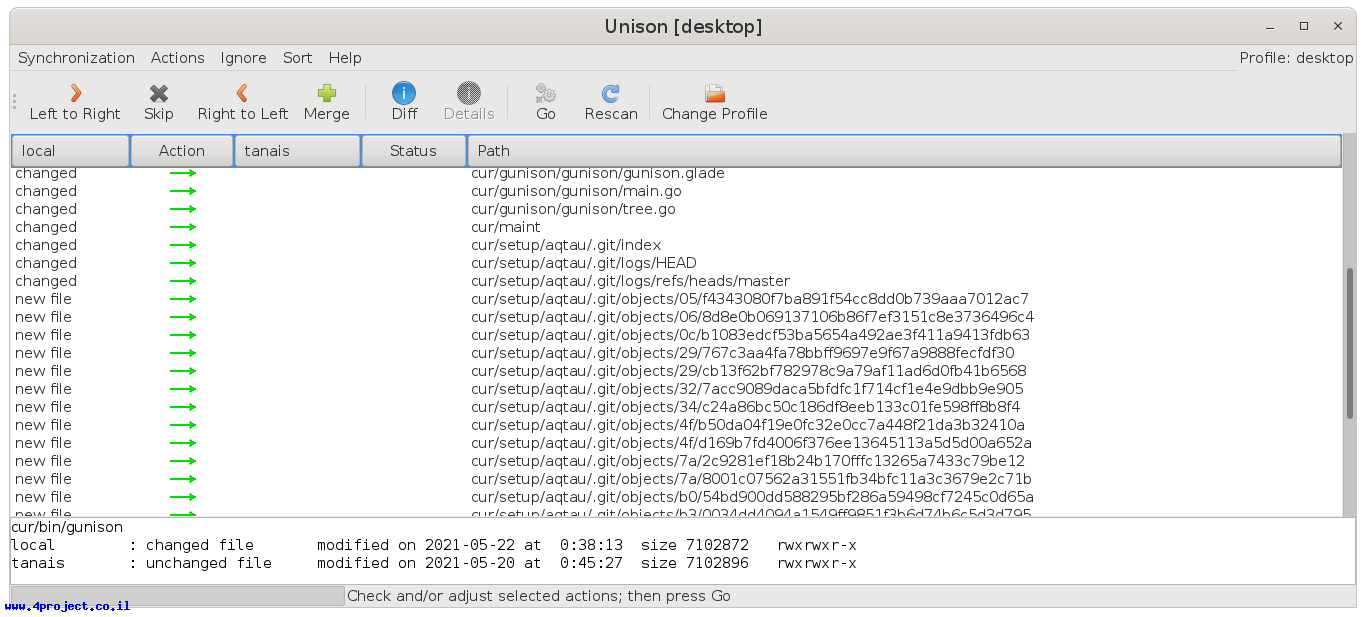Click the Details toolbar icon
Viewport: 1366px width, 617px height.
[469, 93]
